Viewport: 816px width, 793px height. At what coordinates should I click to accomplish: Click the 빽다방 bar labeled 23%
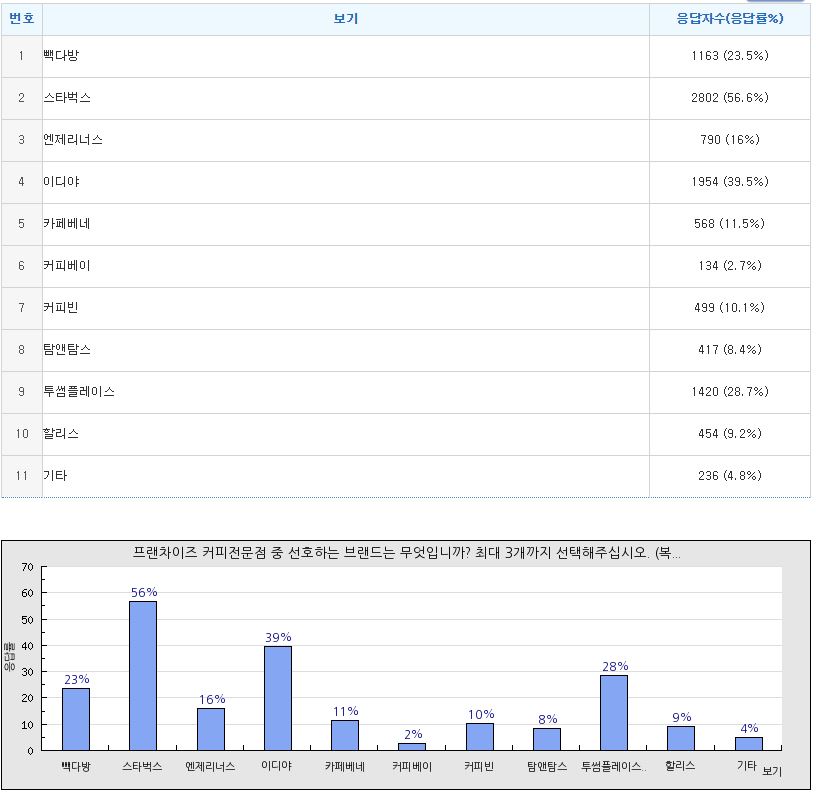[x=76, y=719]
